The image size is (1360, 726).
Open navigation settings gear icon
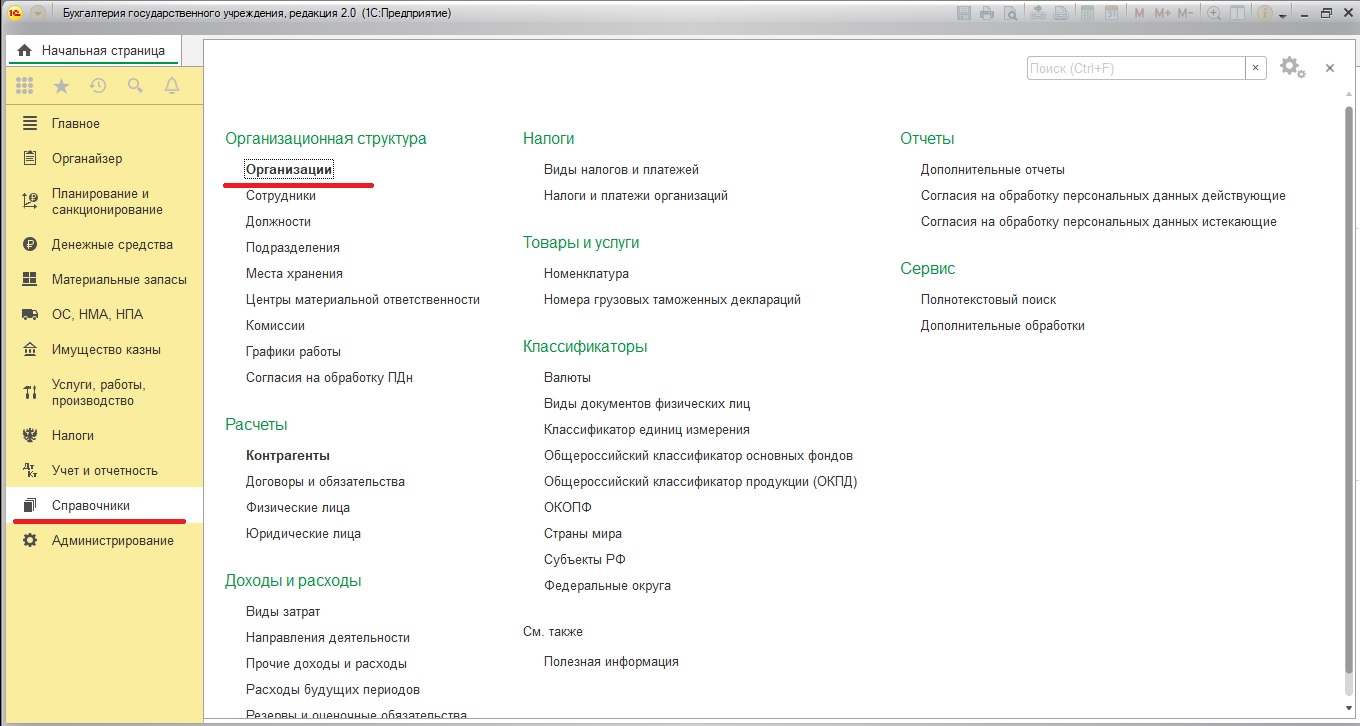1291,67
